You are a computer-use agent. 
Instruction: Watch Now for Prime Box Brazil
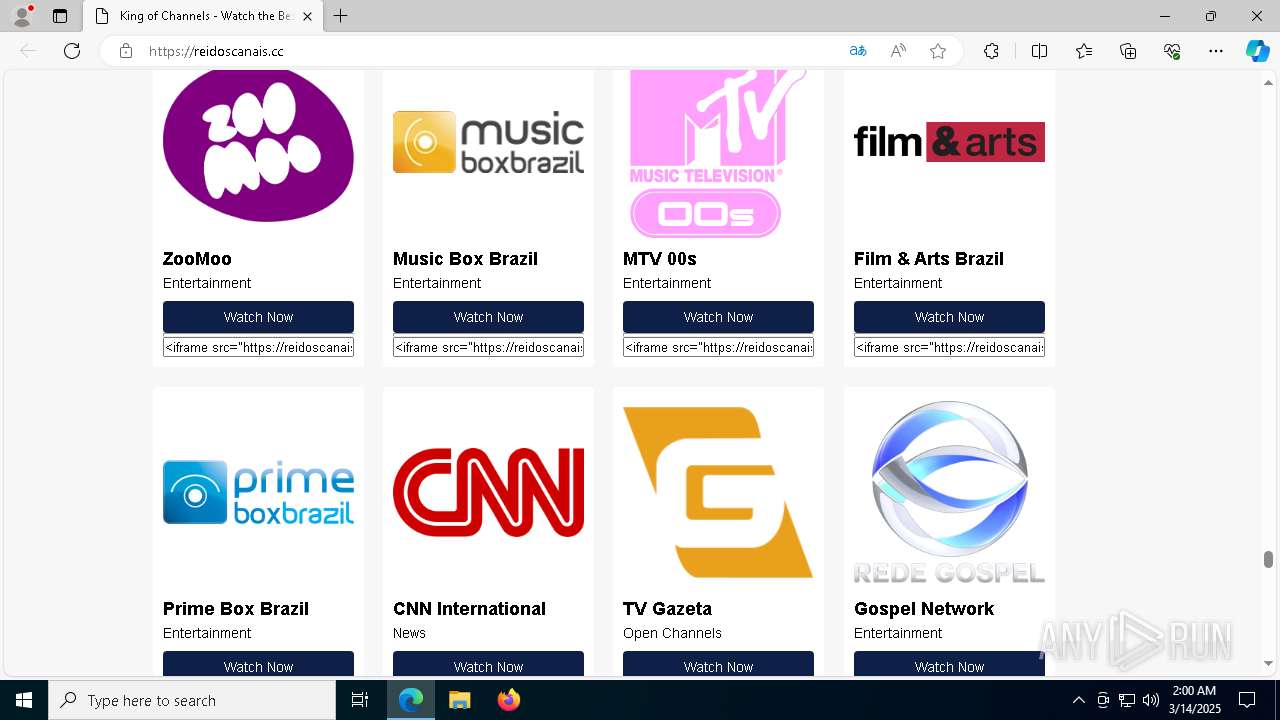tap(258, 664)
